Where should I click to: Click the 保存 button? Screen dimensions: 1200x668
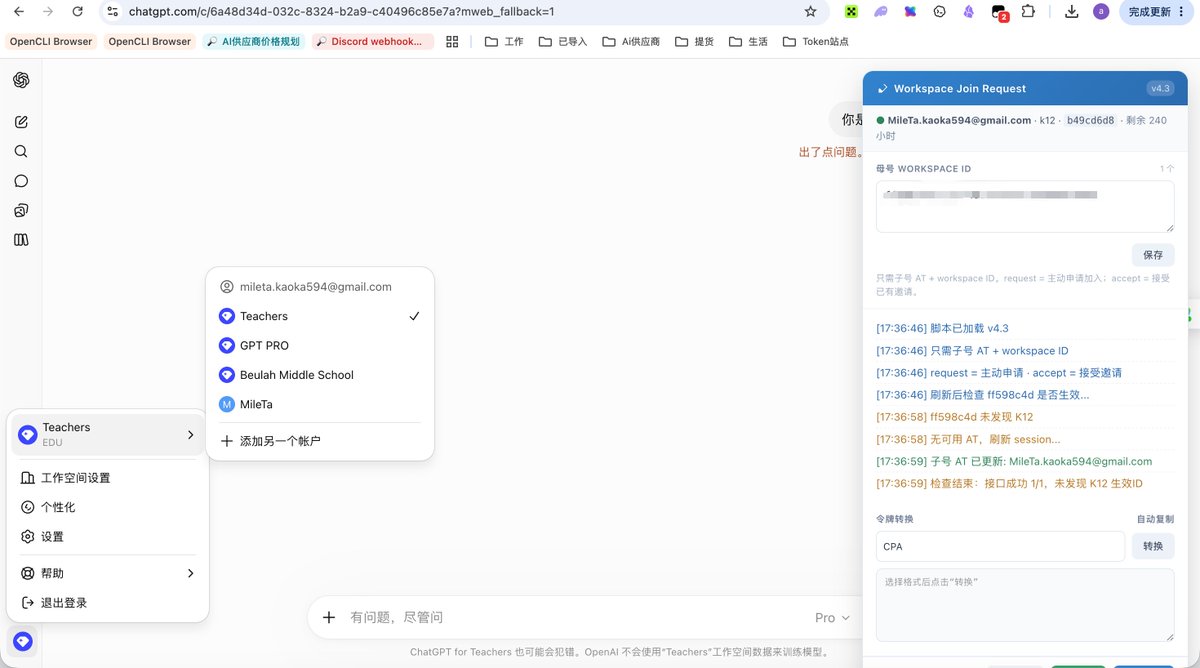[x=1153, y=255]
